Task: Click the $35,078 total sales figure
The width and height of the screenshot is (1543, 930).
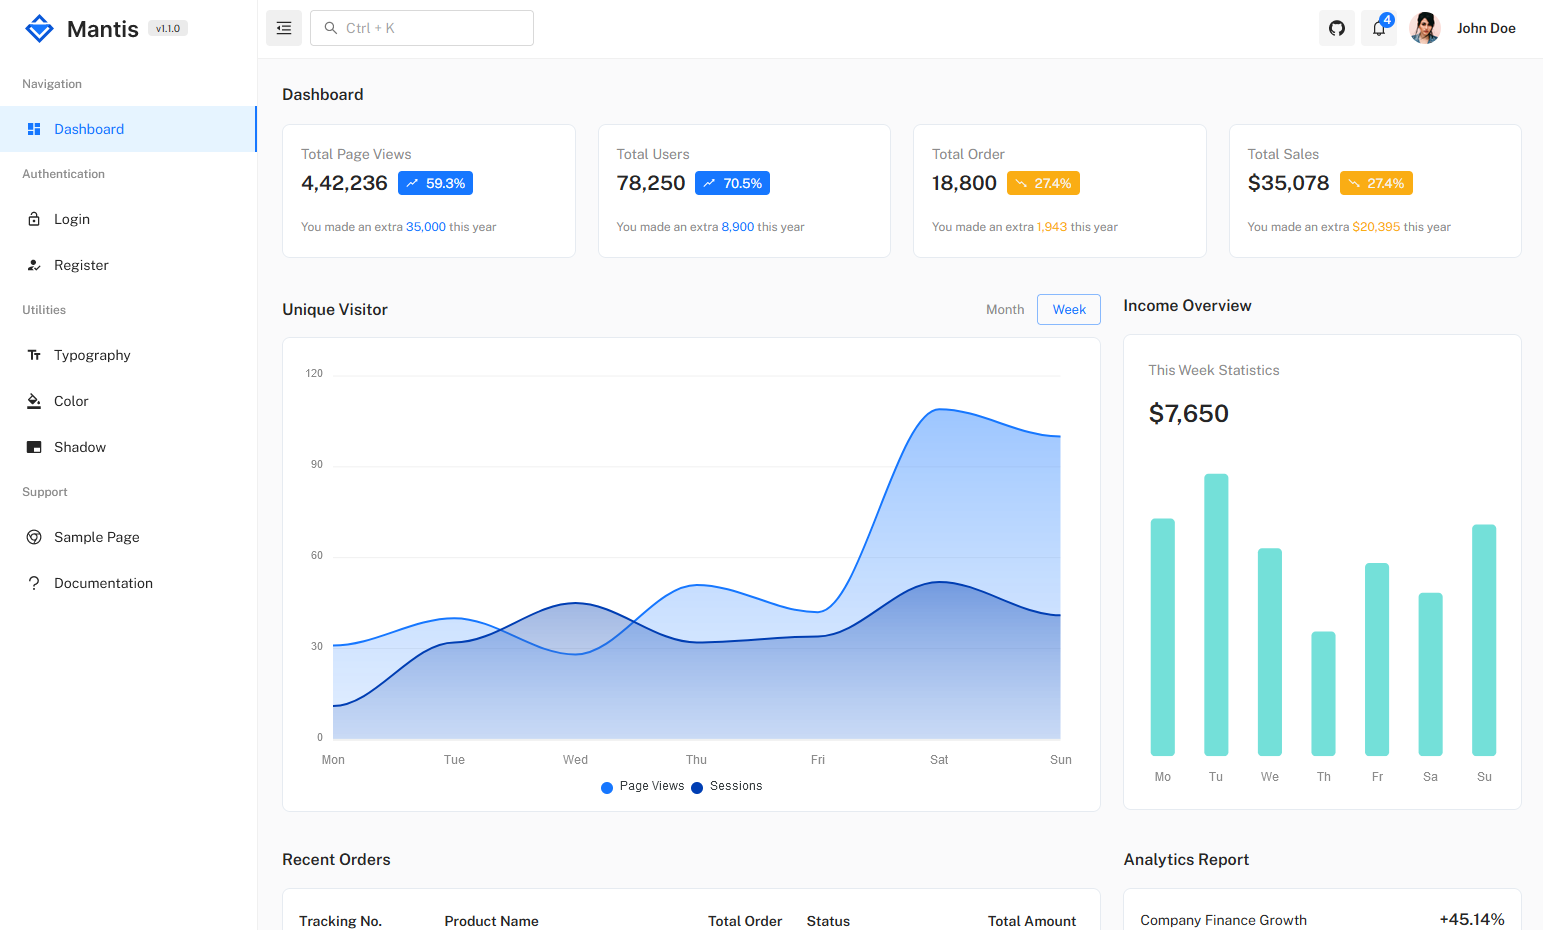Action: [x=1288, y=183]
